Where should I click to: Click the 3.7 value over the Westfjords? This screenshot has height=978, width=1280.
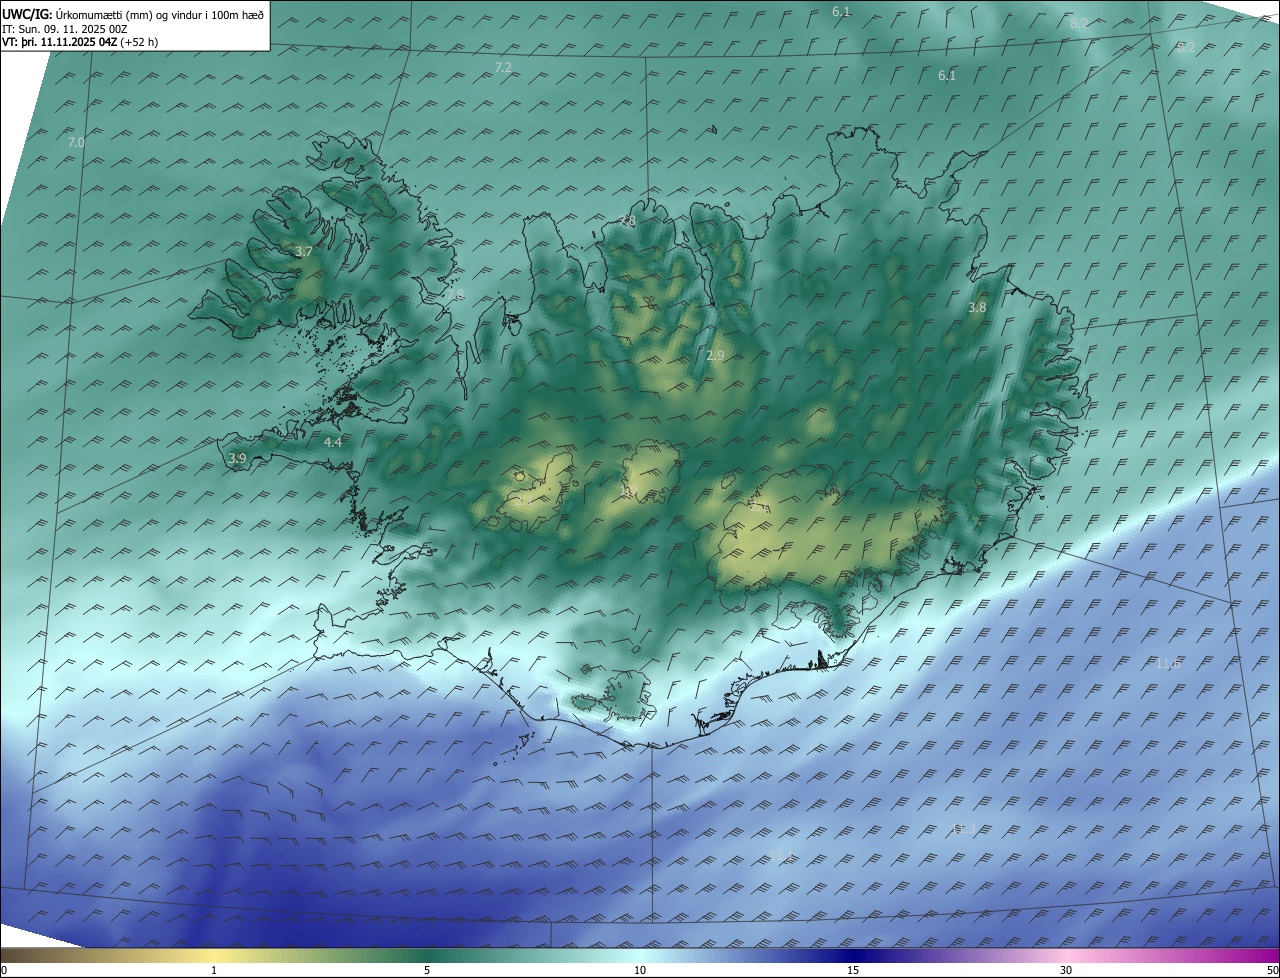(x=304, y=252)
